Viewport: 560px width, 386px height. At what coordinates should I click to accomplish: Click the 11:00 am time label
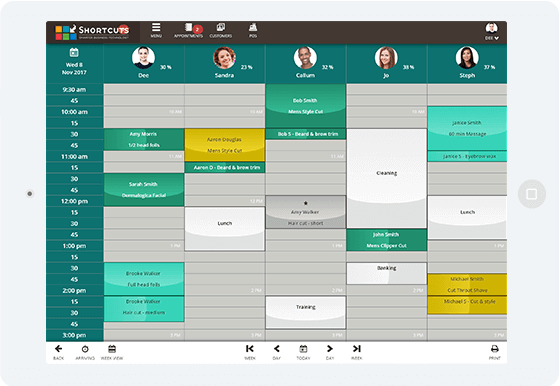pyautogui.click(x=74, y=156)
